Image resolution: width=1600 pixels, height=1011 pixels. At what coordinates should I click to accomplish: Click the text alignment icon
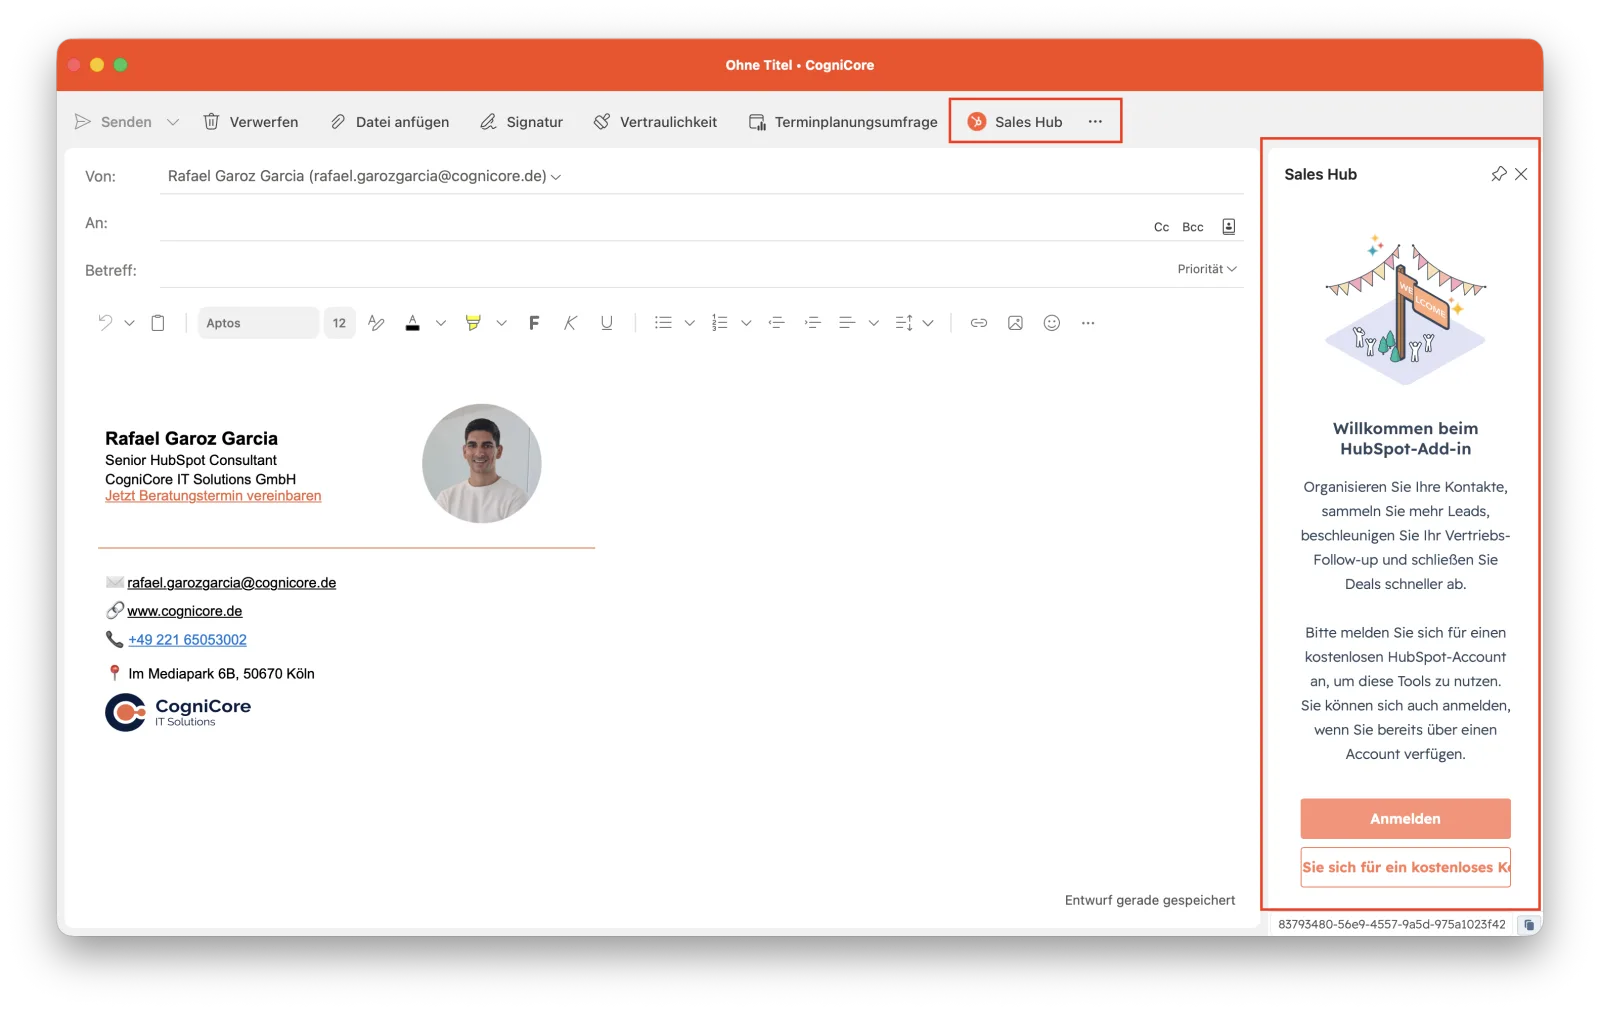(x=847, y=323)
